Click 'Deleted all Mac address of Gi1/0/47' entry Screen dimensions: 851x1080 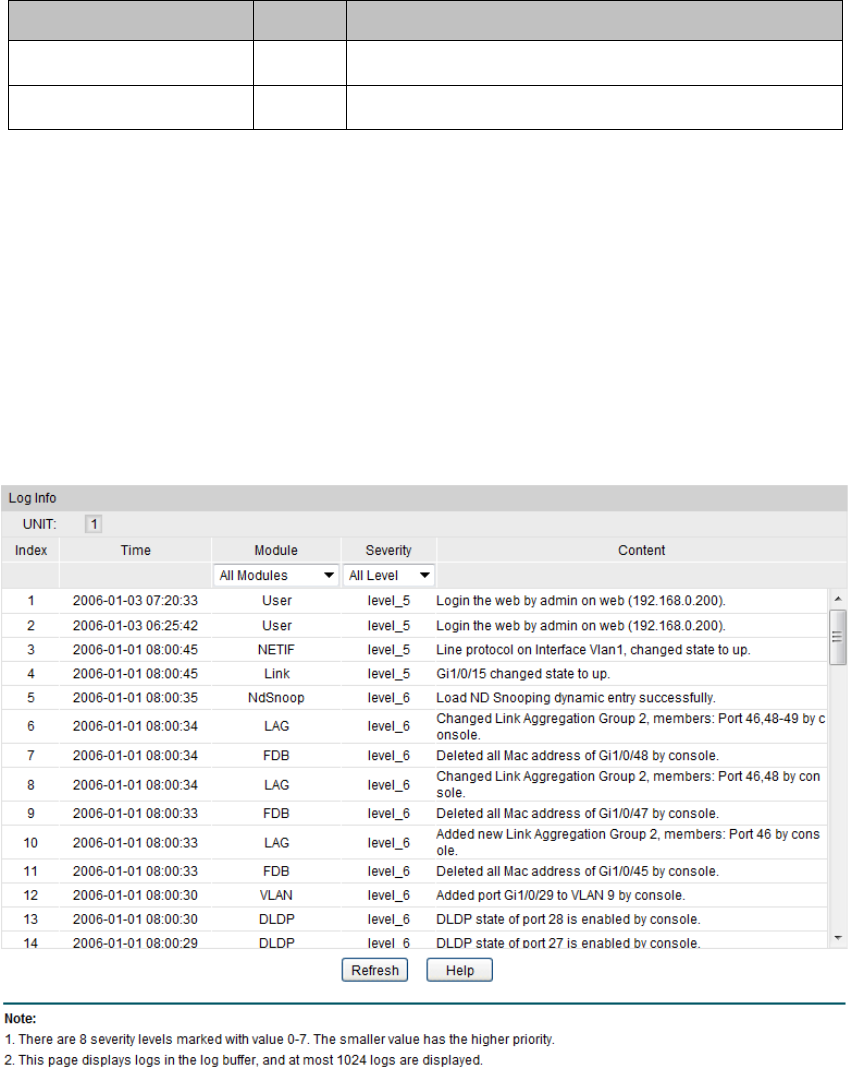[578, 813]
